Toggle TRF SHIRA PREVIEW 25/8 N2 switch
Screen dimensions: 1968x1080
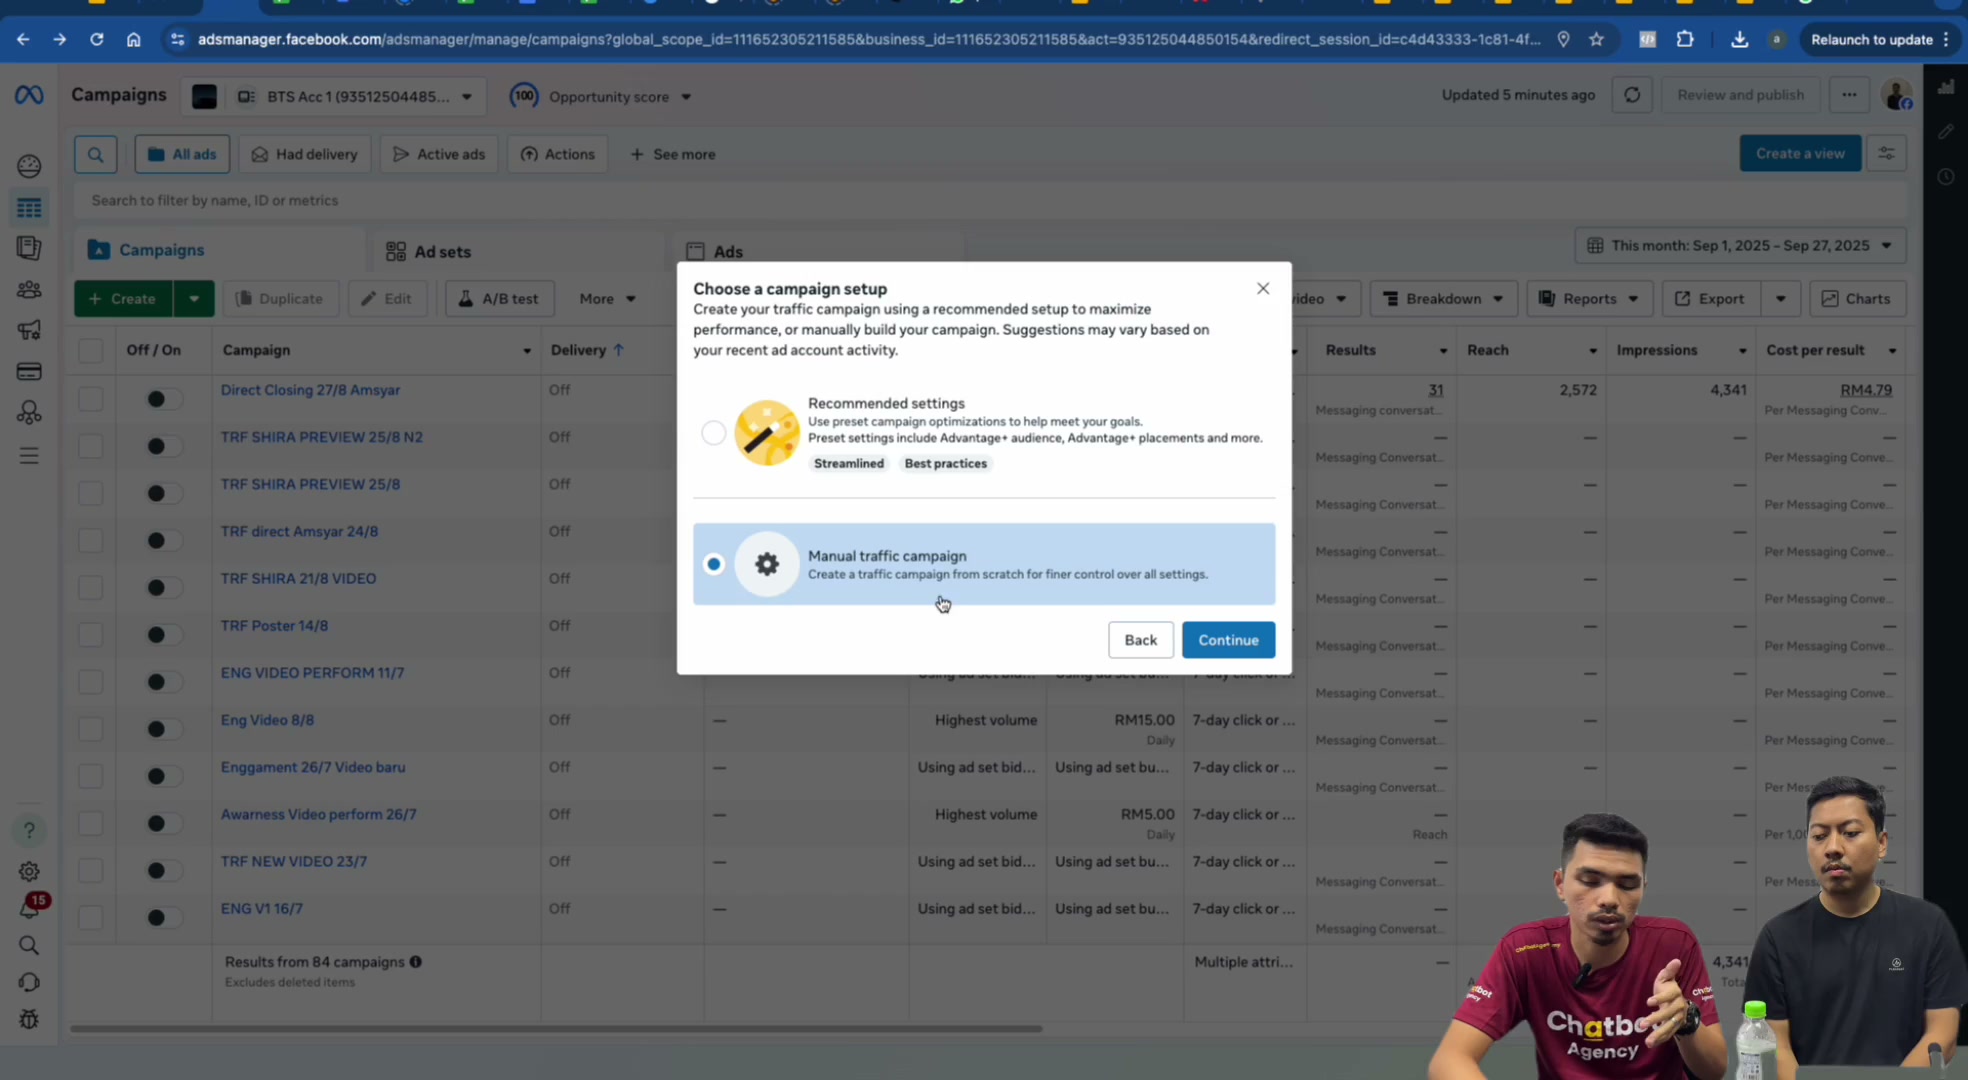click(163, 446)
